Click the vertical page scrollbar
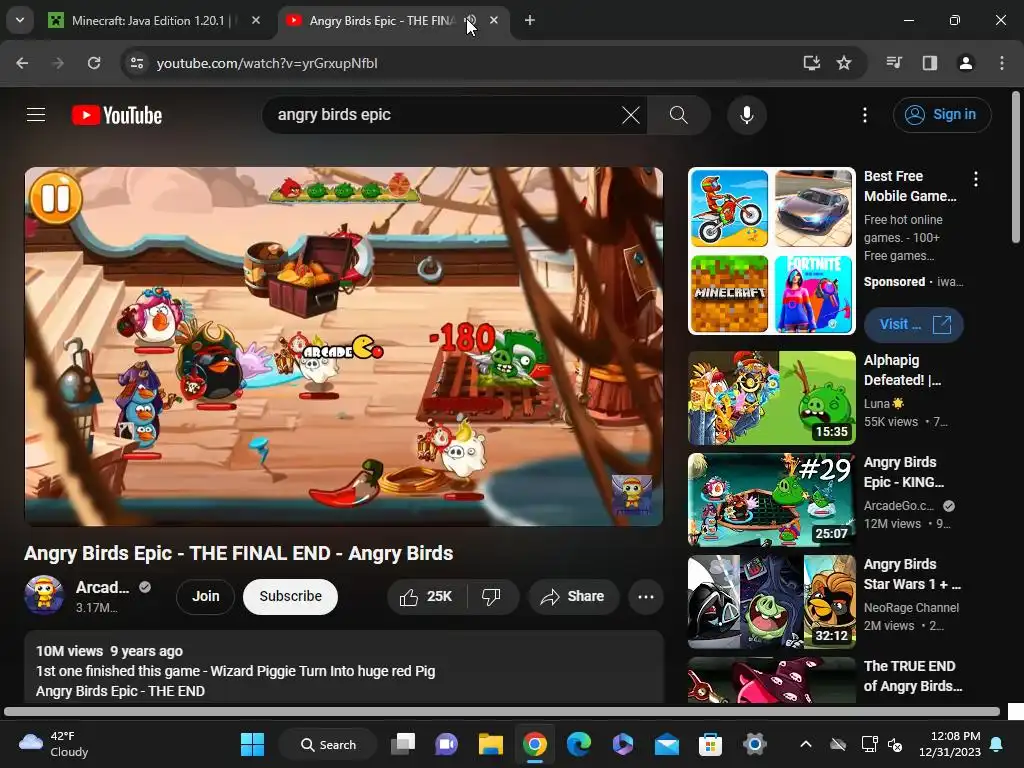 click(1016, 168)
